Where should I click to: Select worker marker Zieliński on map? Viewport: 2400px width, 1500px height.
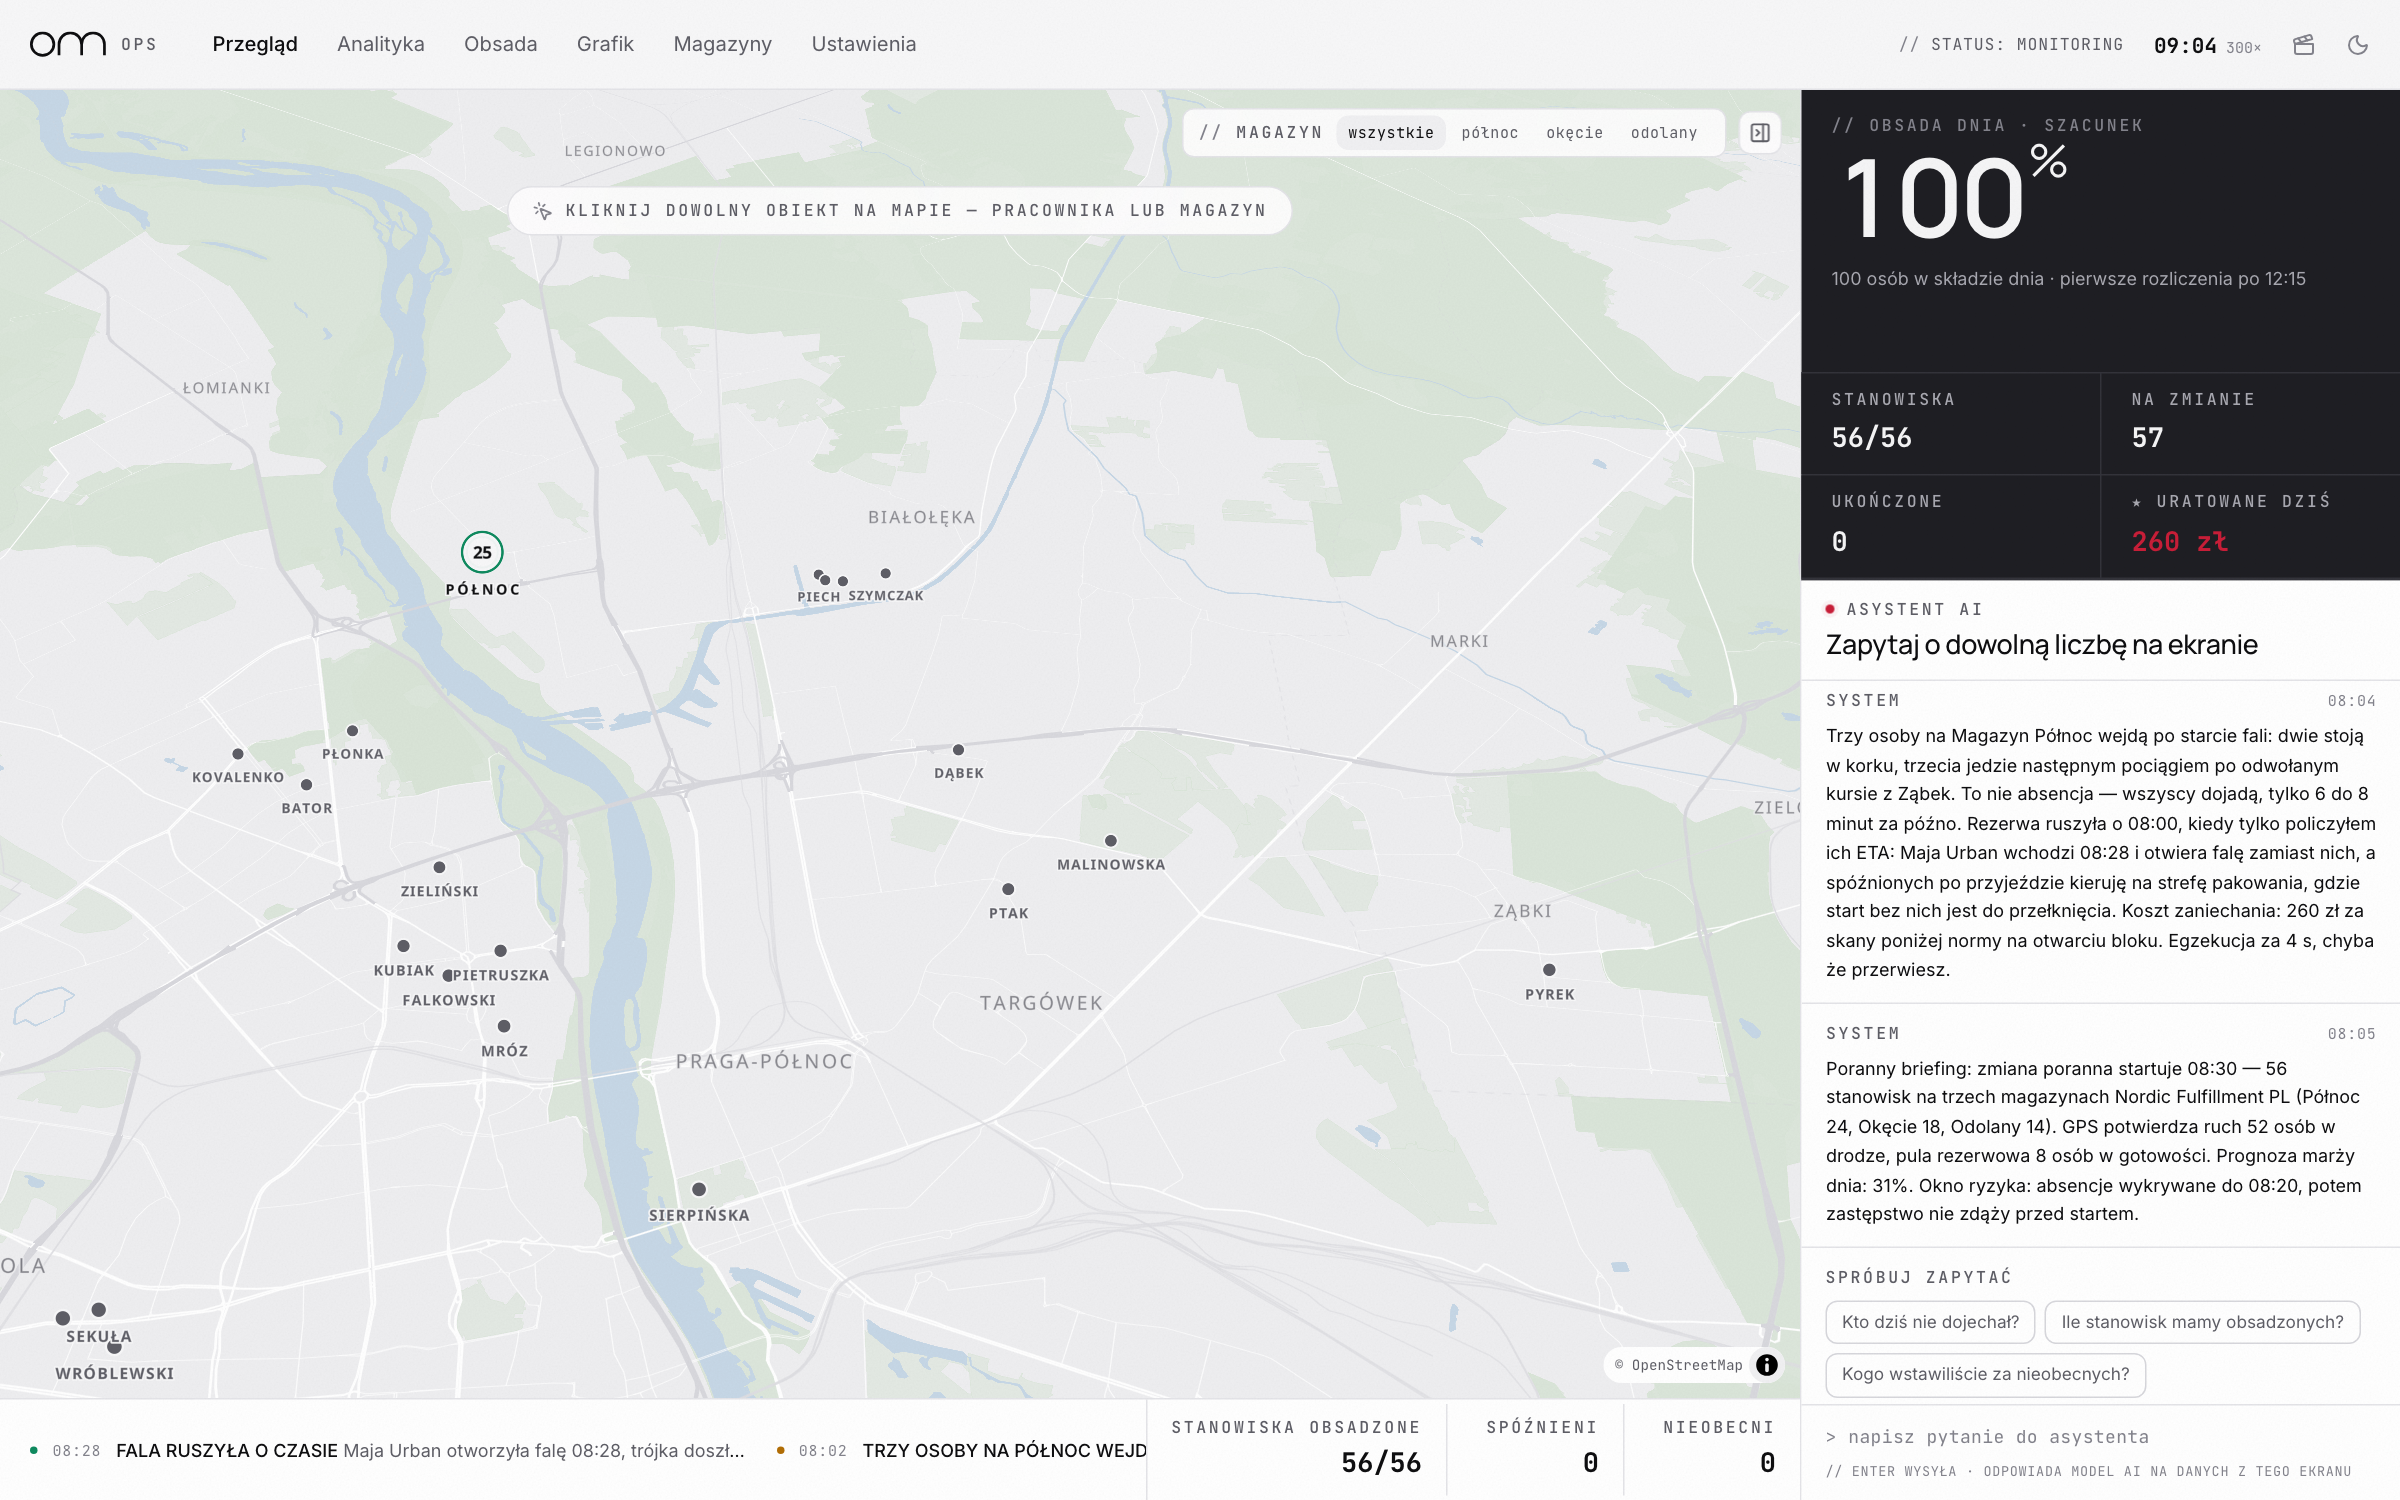coord(439,867)
